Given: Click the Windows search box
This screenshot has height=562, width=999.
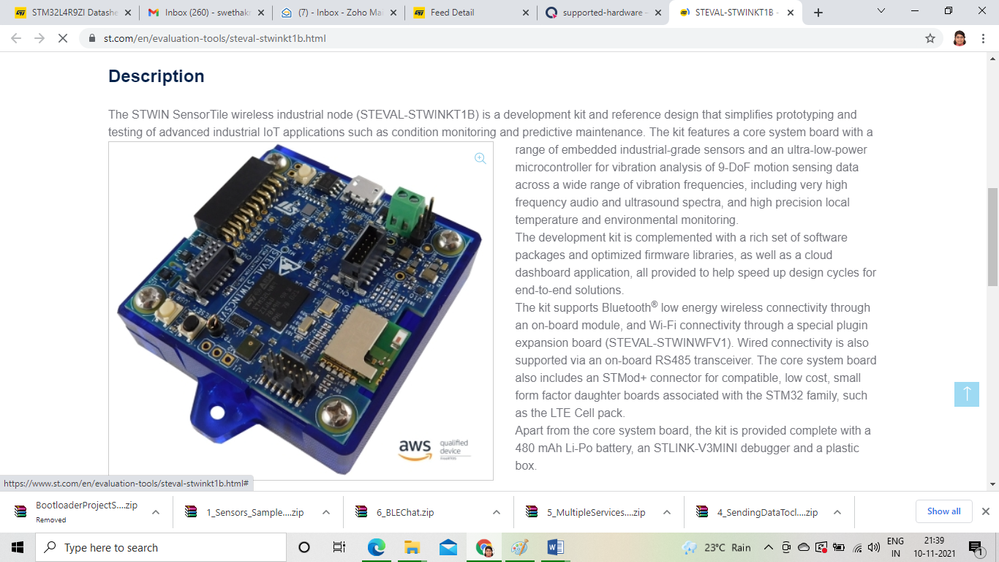Looking at the screenshot, I should pos(161,547).
